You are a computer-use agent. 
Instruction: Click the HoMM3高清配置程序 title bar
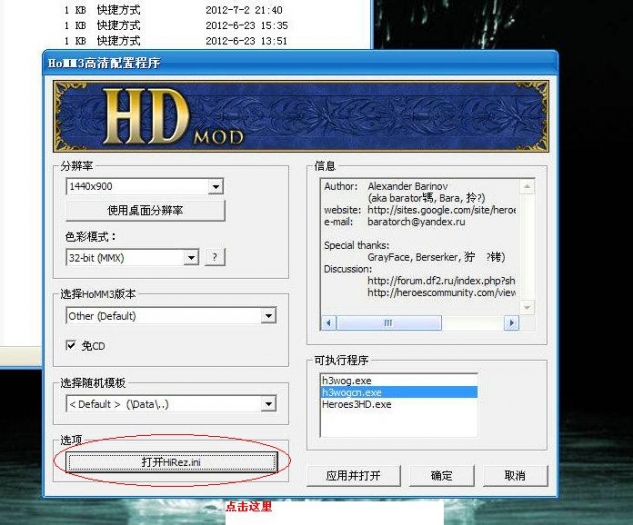(301, 63)
